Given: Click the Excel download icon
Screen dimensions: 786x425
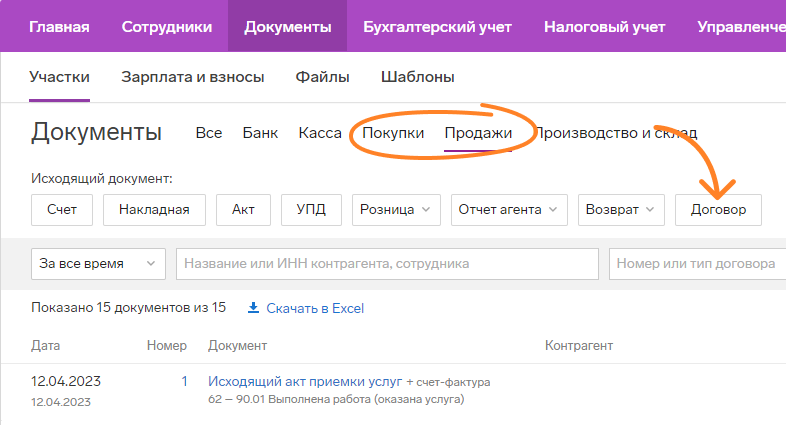Looking at the screenshot, I should [254, 308].
